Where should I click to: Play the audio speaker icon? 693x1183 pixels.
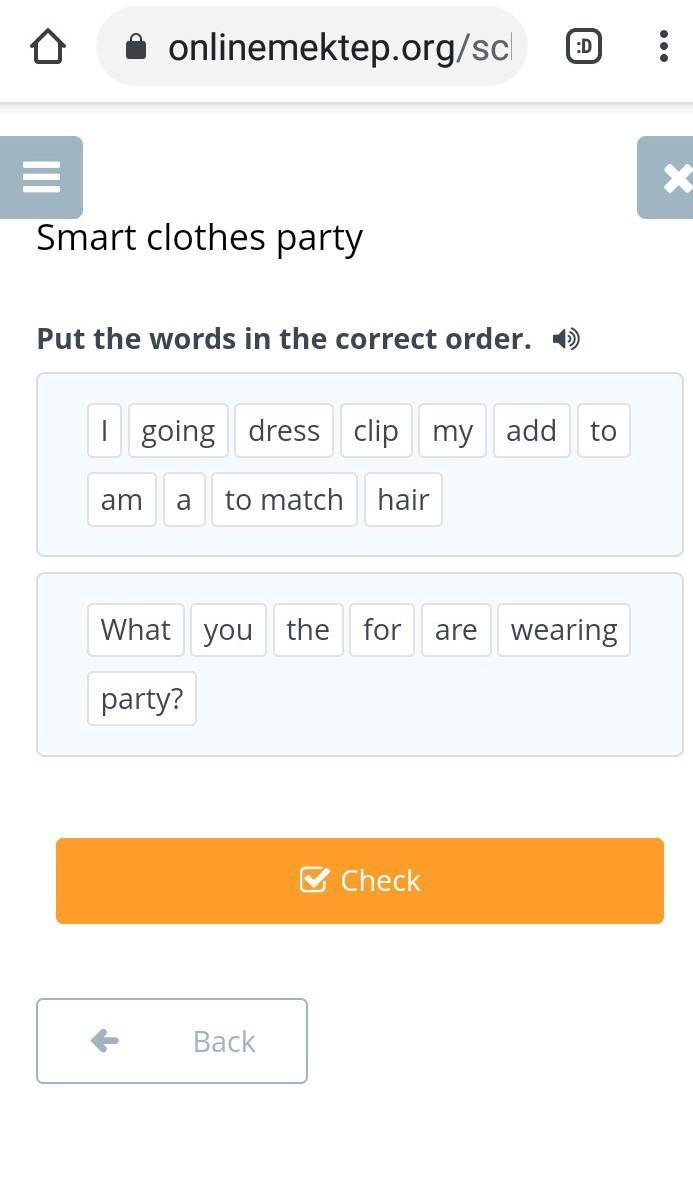click(x=566, y=339)
